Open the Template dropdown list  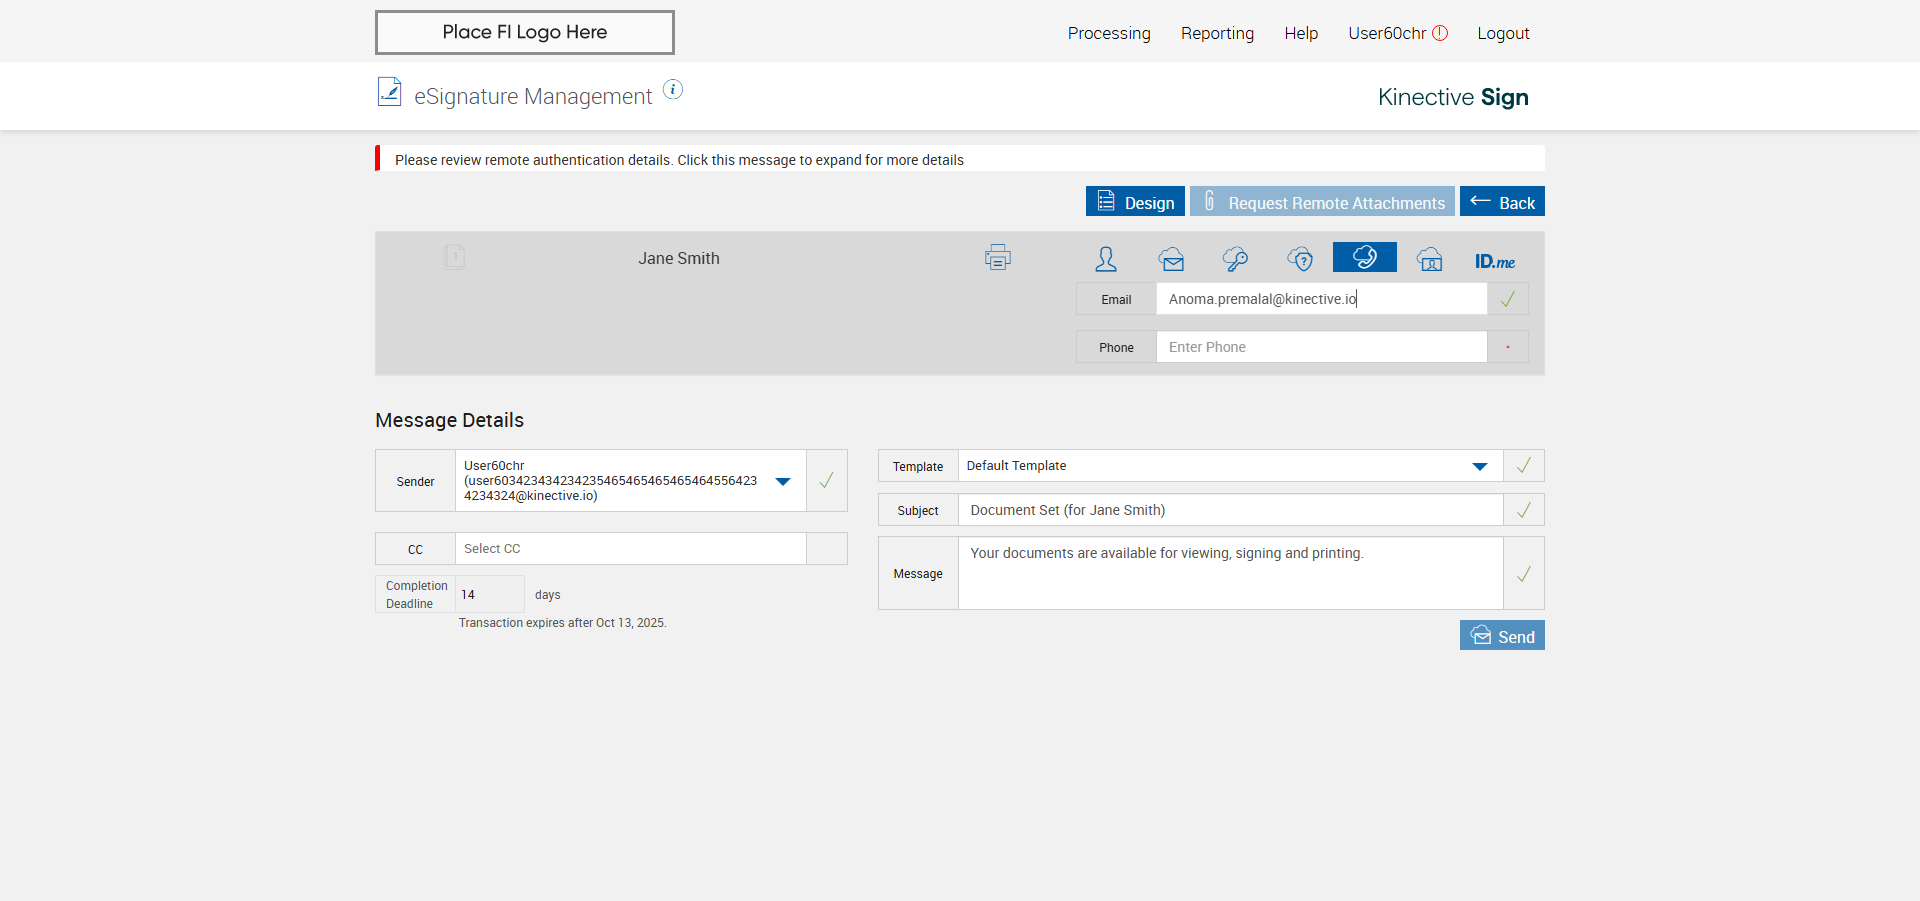[1479, 466]
